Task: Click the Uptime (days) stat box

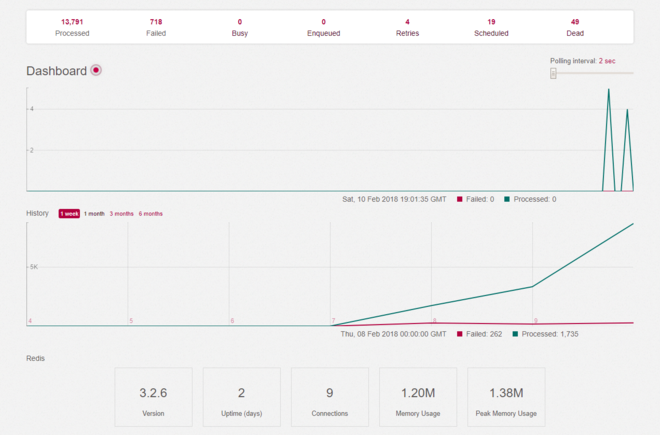Action: 241,397
